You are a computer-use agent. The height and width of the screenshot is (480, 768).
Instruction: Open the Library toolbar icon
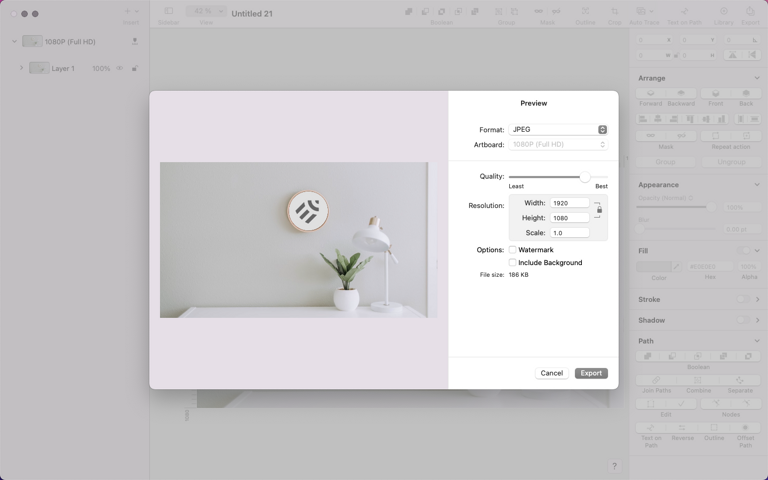723,11
